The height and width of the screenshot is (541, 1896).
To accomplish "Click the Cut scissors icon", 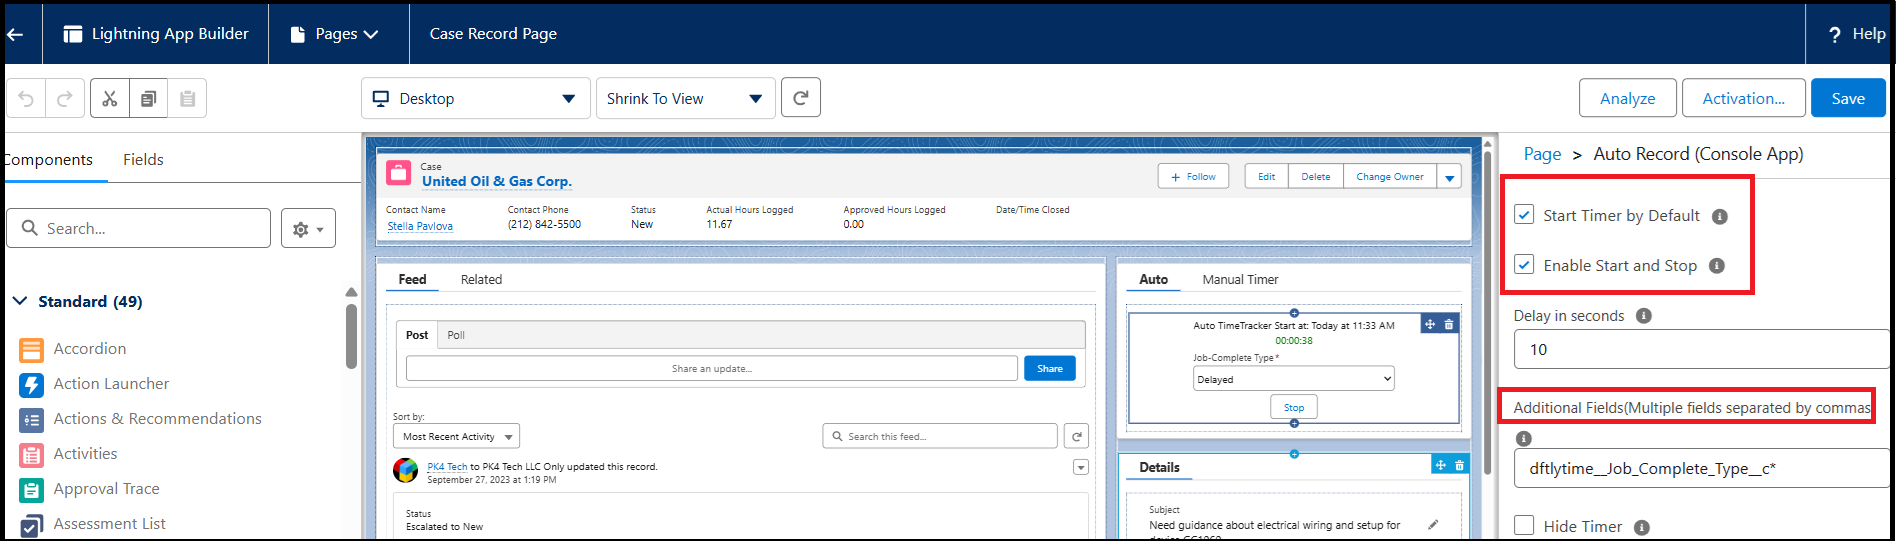I will click(109, 98).
